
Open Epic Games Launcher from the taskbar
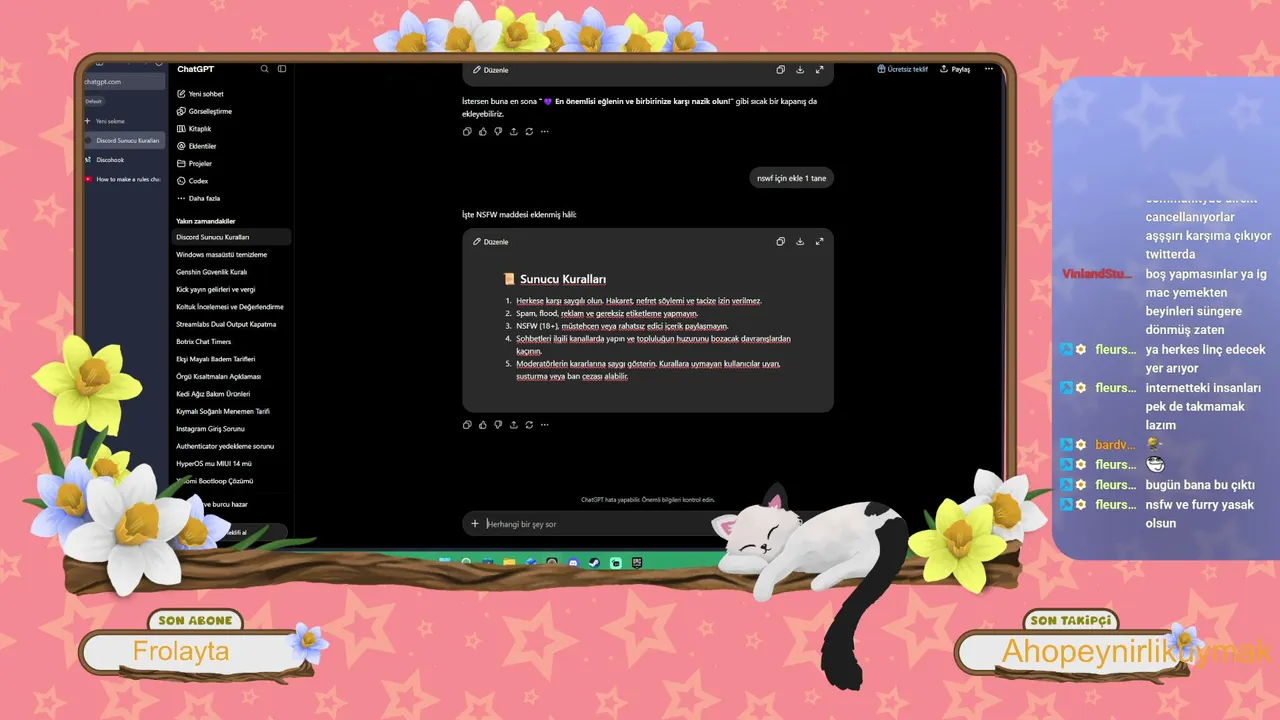[x=637, y=563]
